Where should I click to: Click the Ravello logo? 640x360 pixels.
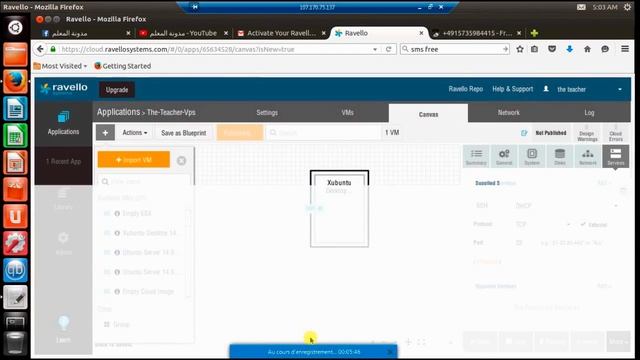coord(64,88)
